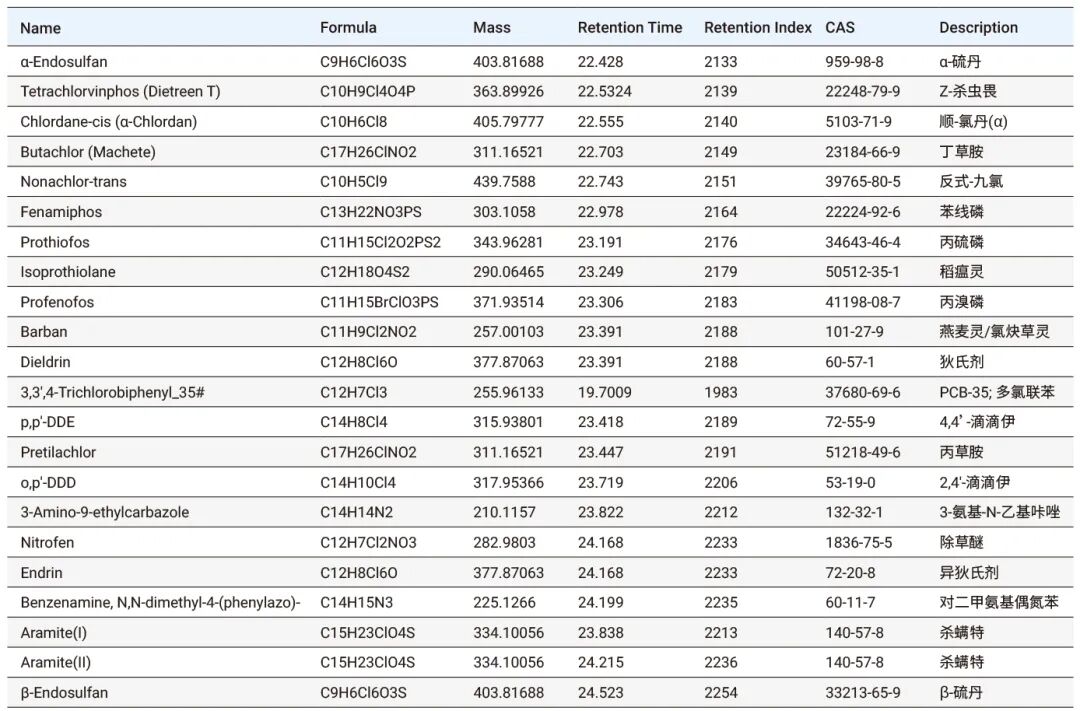
Task: Sort by Retention Time column header
Action: click(630, 28)
